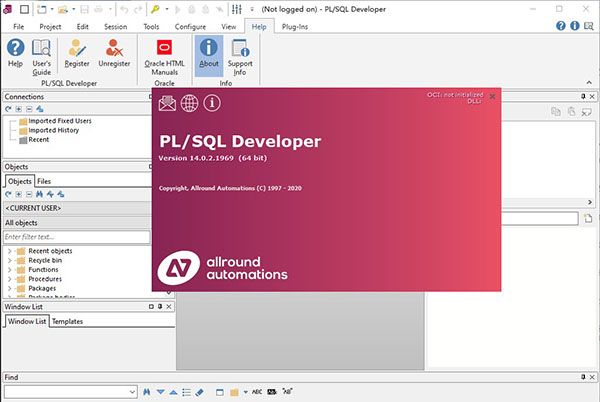Expand the Recent objects tree node
The image size is (600, 402).
(9, 250)
